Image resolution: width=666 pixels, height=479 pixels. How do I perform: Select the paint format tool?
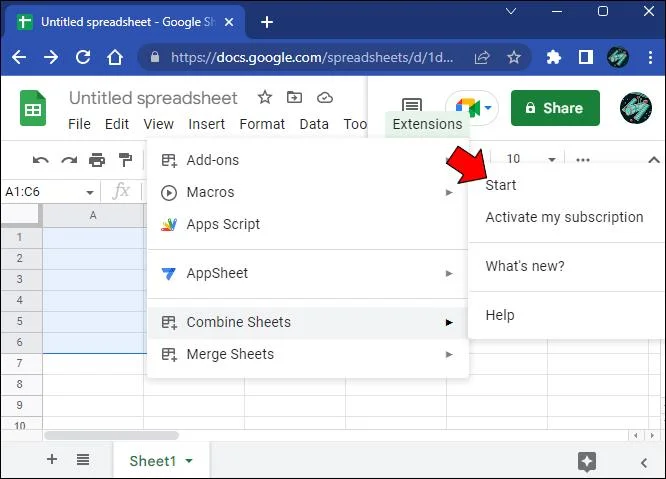pyautogui.click(x=125, y=160)
